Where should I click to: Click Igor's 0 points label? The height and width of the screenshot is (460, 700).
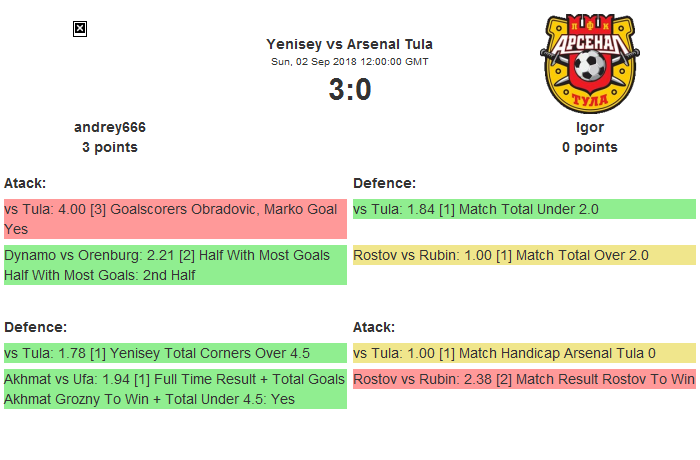(589, 147)
